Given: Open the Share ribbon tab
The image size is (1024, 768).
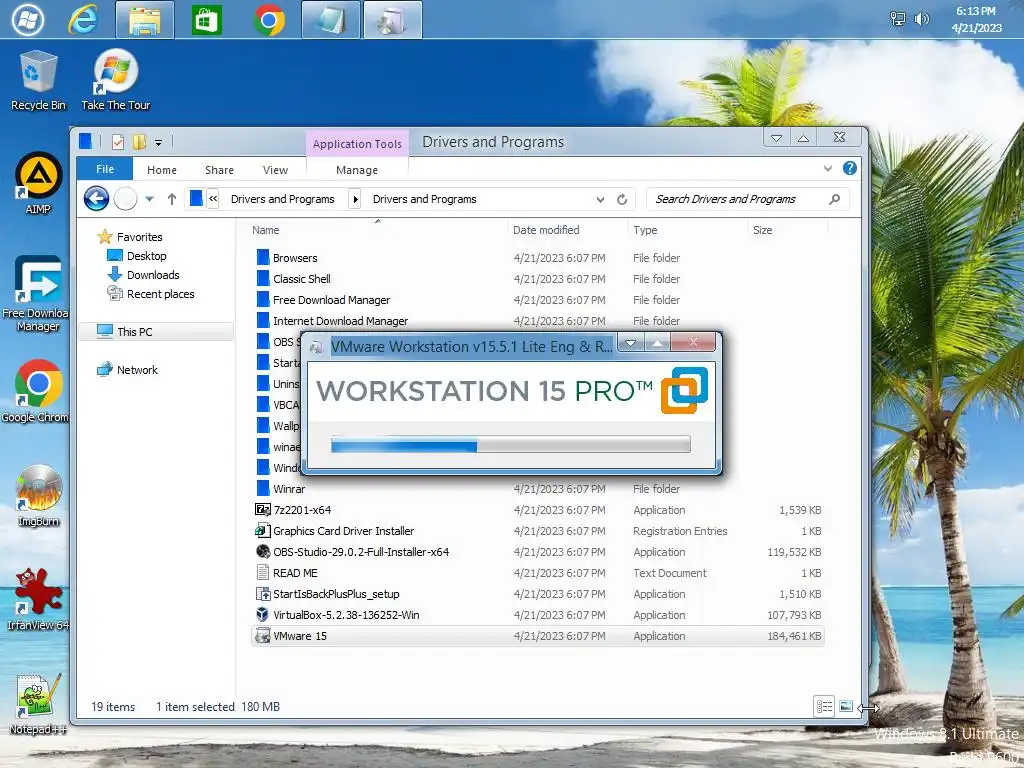Looking at the screenshot, I should point(219,170).
